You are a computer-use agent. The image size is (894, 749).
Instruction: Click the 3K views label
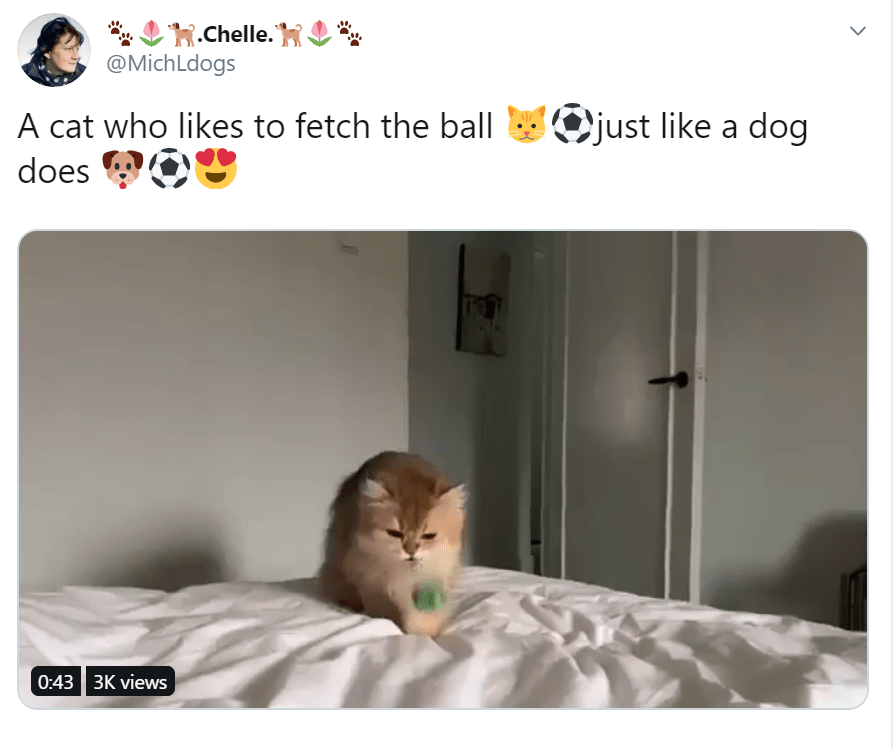[x=130, y=682]
